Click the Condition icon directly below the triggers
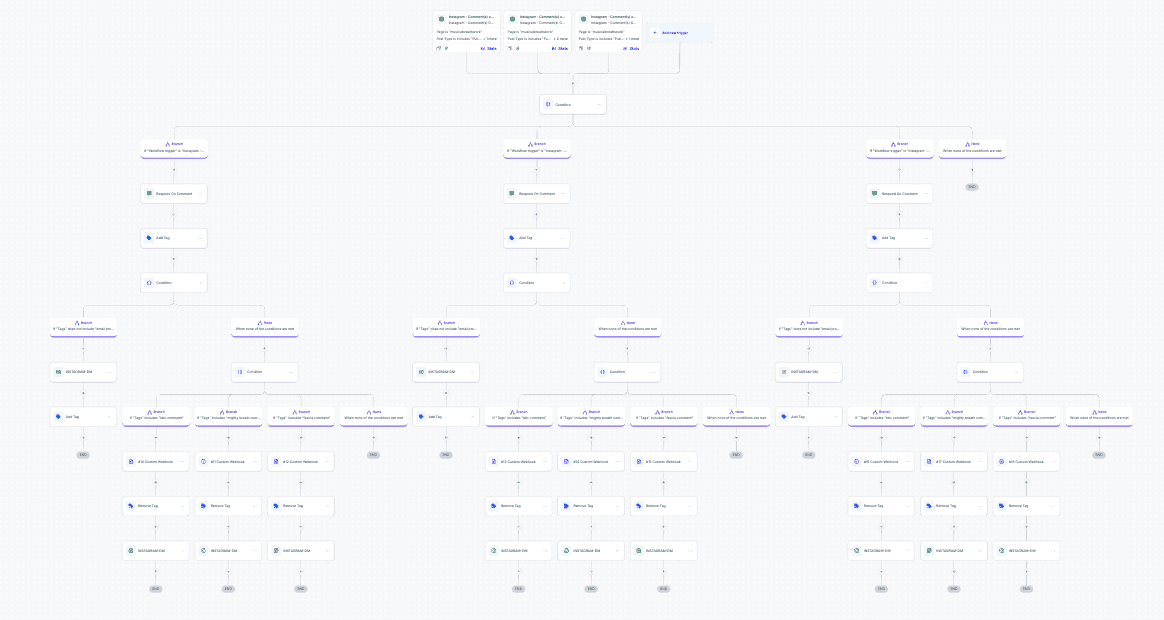 click(548, 105)
